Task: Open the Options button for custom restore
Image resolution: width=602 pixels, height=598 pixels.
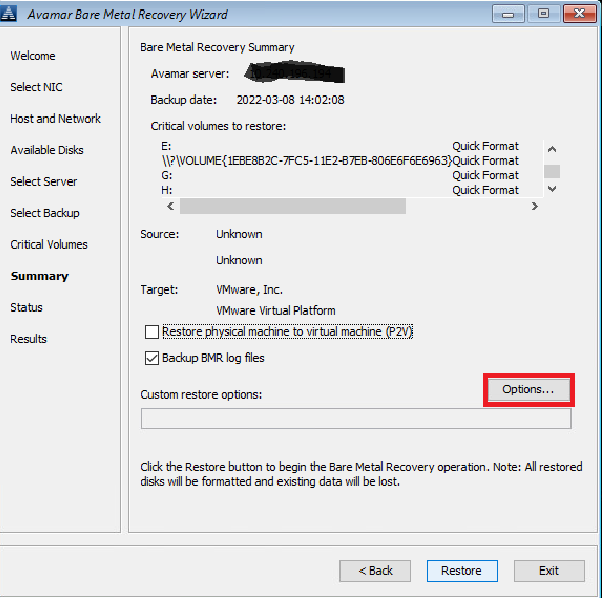Action: (529, 390)
